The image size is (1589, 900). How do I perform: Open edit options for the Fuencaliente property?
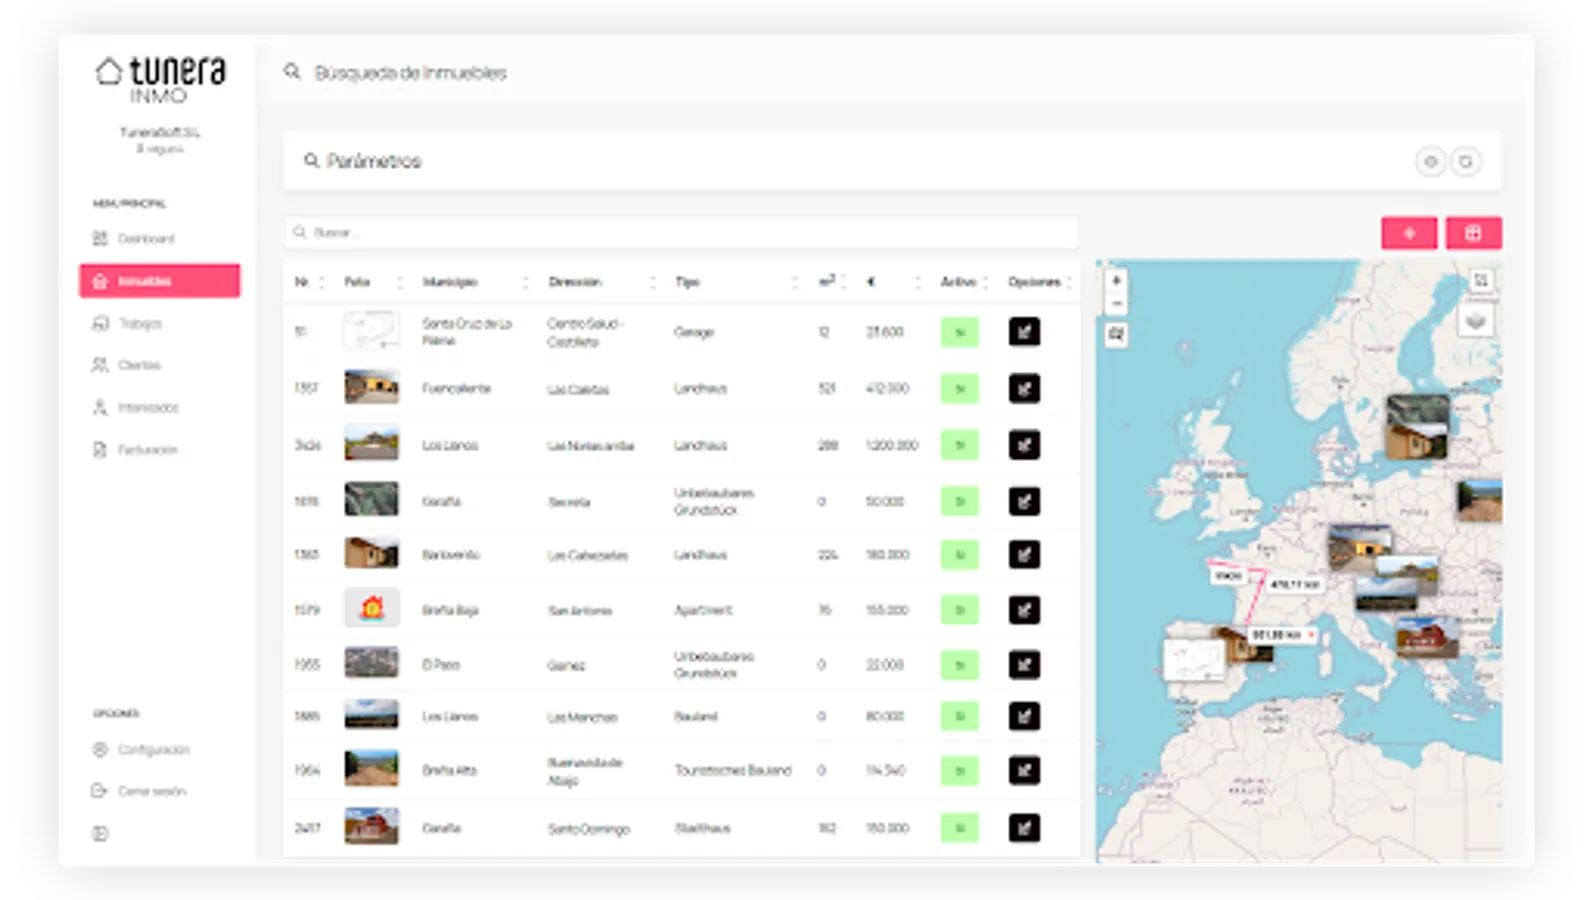click(x=1024, y=388)
